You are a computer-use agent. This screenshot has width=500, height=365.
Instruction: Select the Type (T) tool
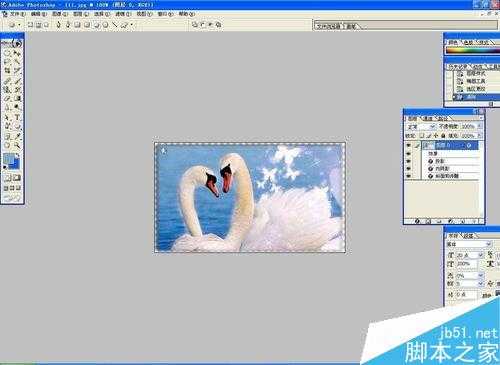click(x=17, y=117)
